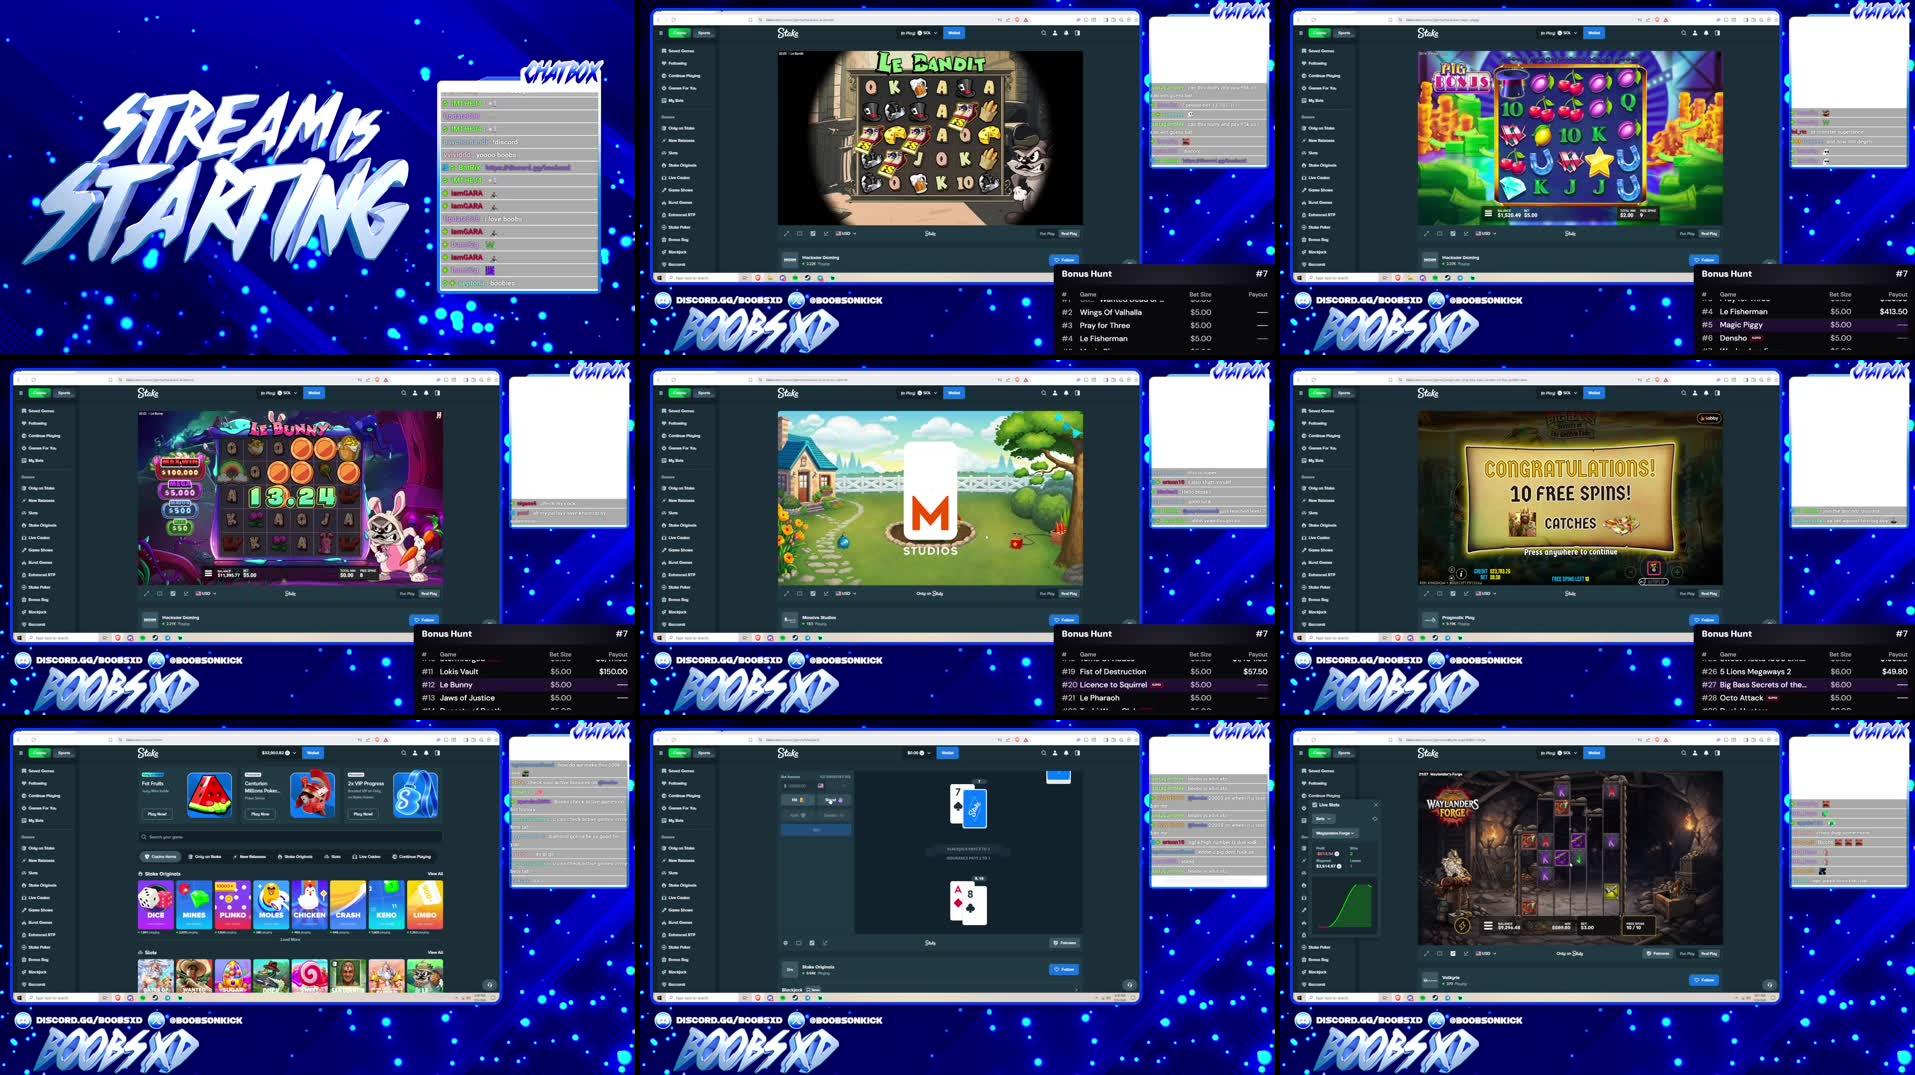Viewport: 1915px width, 1075px height.
Task: Click the support headset bubble in lobby panel
Action: (490, 985)
